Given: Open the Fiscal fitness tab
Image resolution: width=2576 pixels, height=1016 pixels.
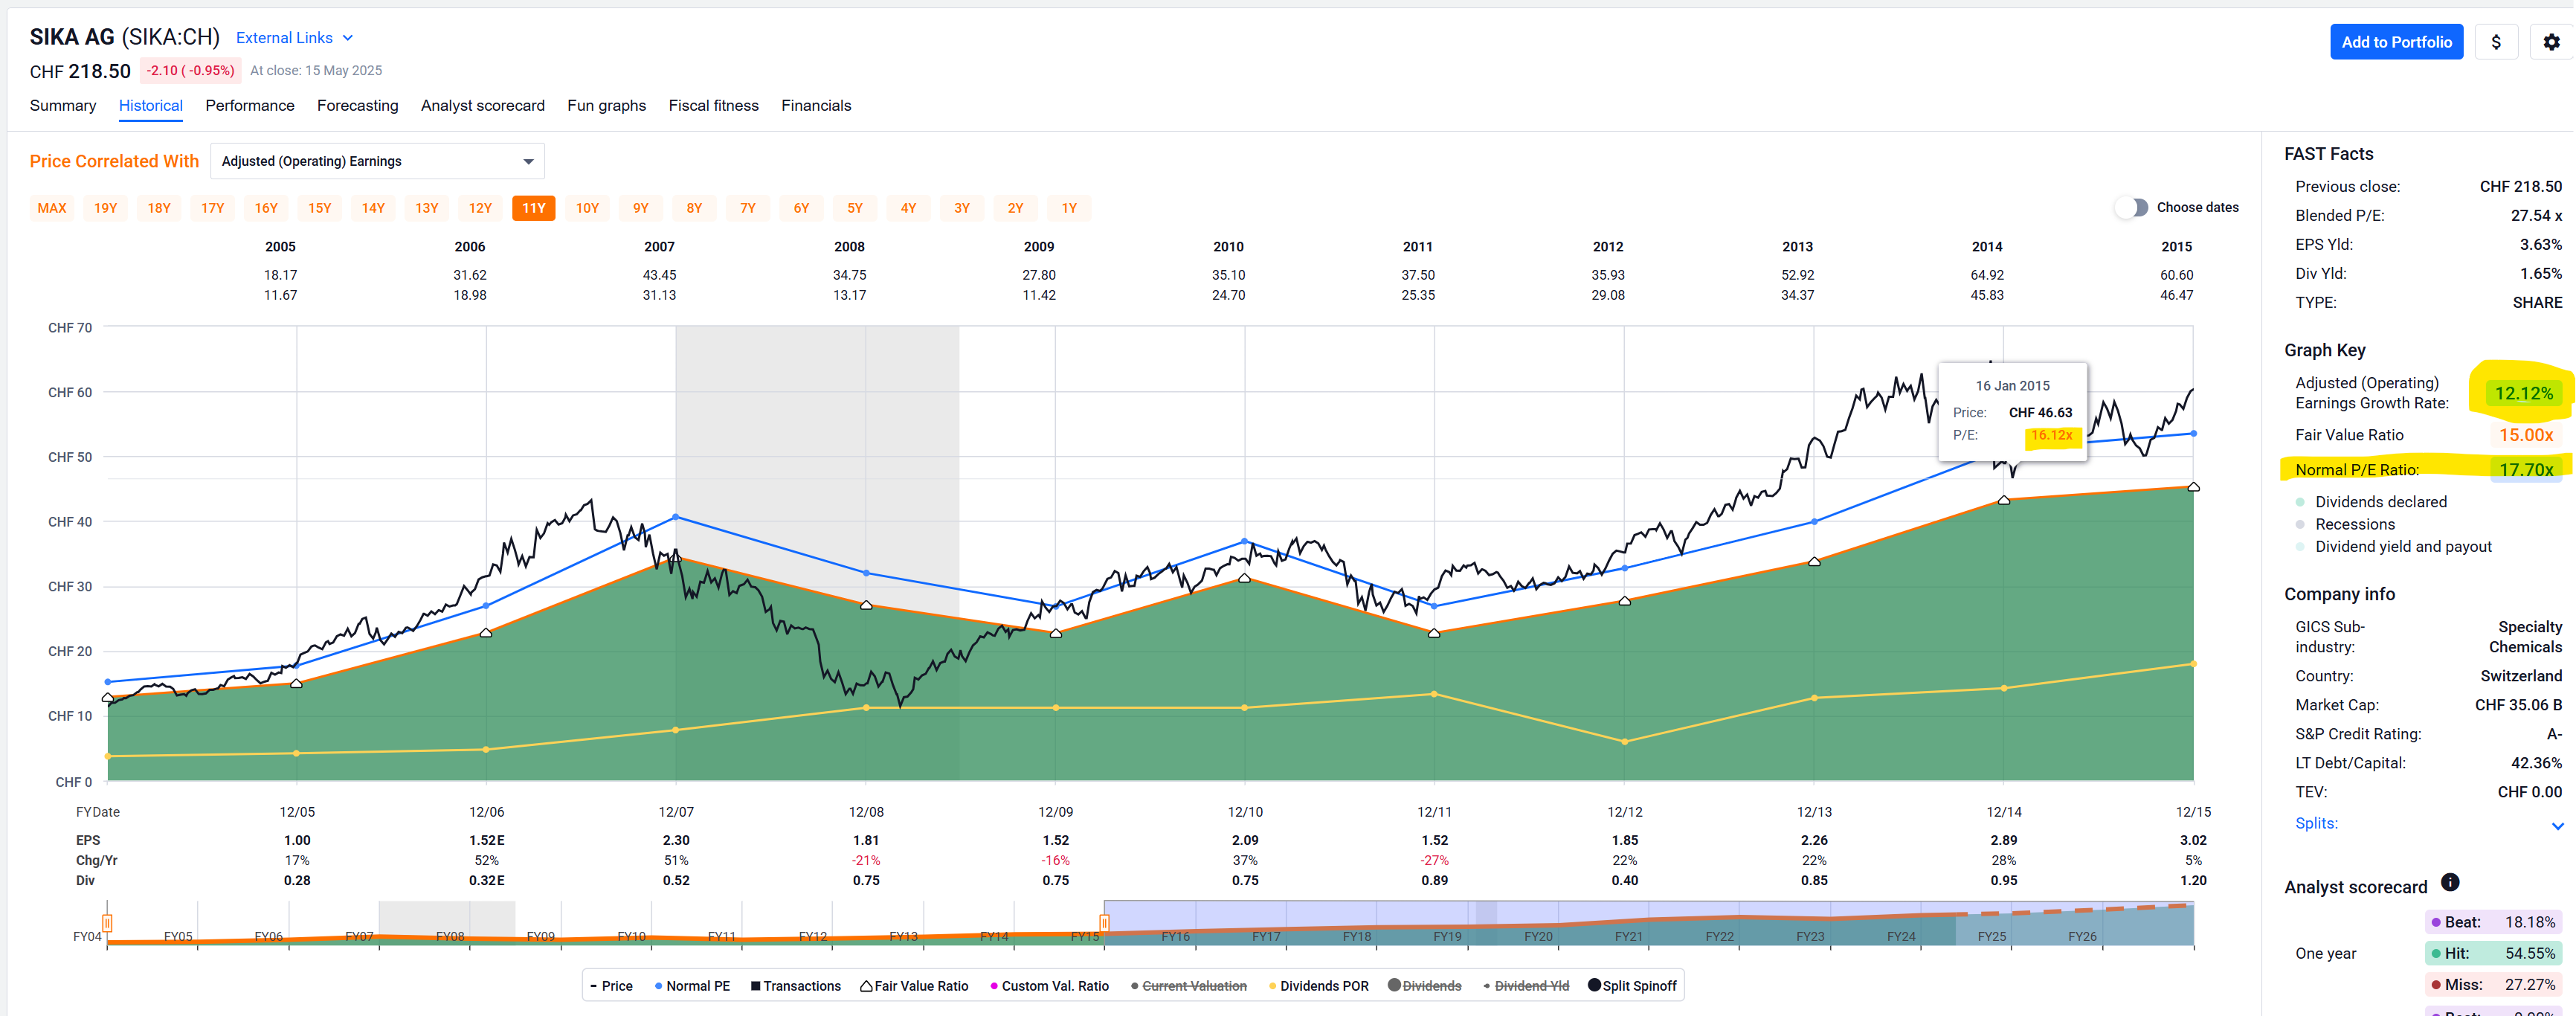Looking at the screenshot, I should (714, 105).
